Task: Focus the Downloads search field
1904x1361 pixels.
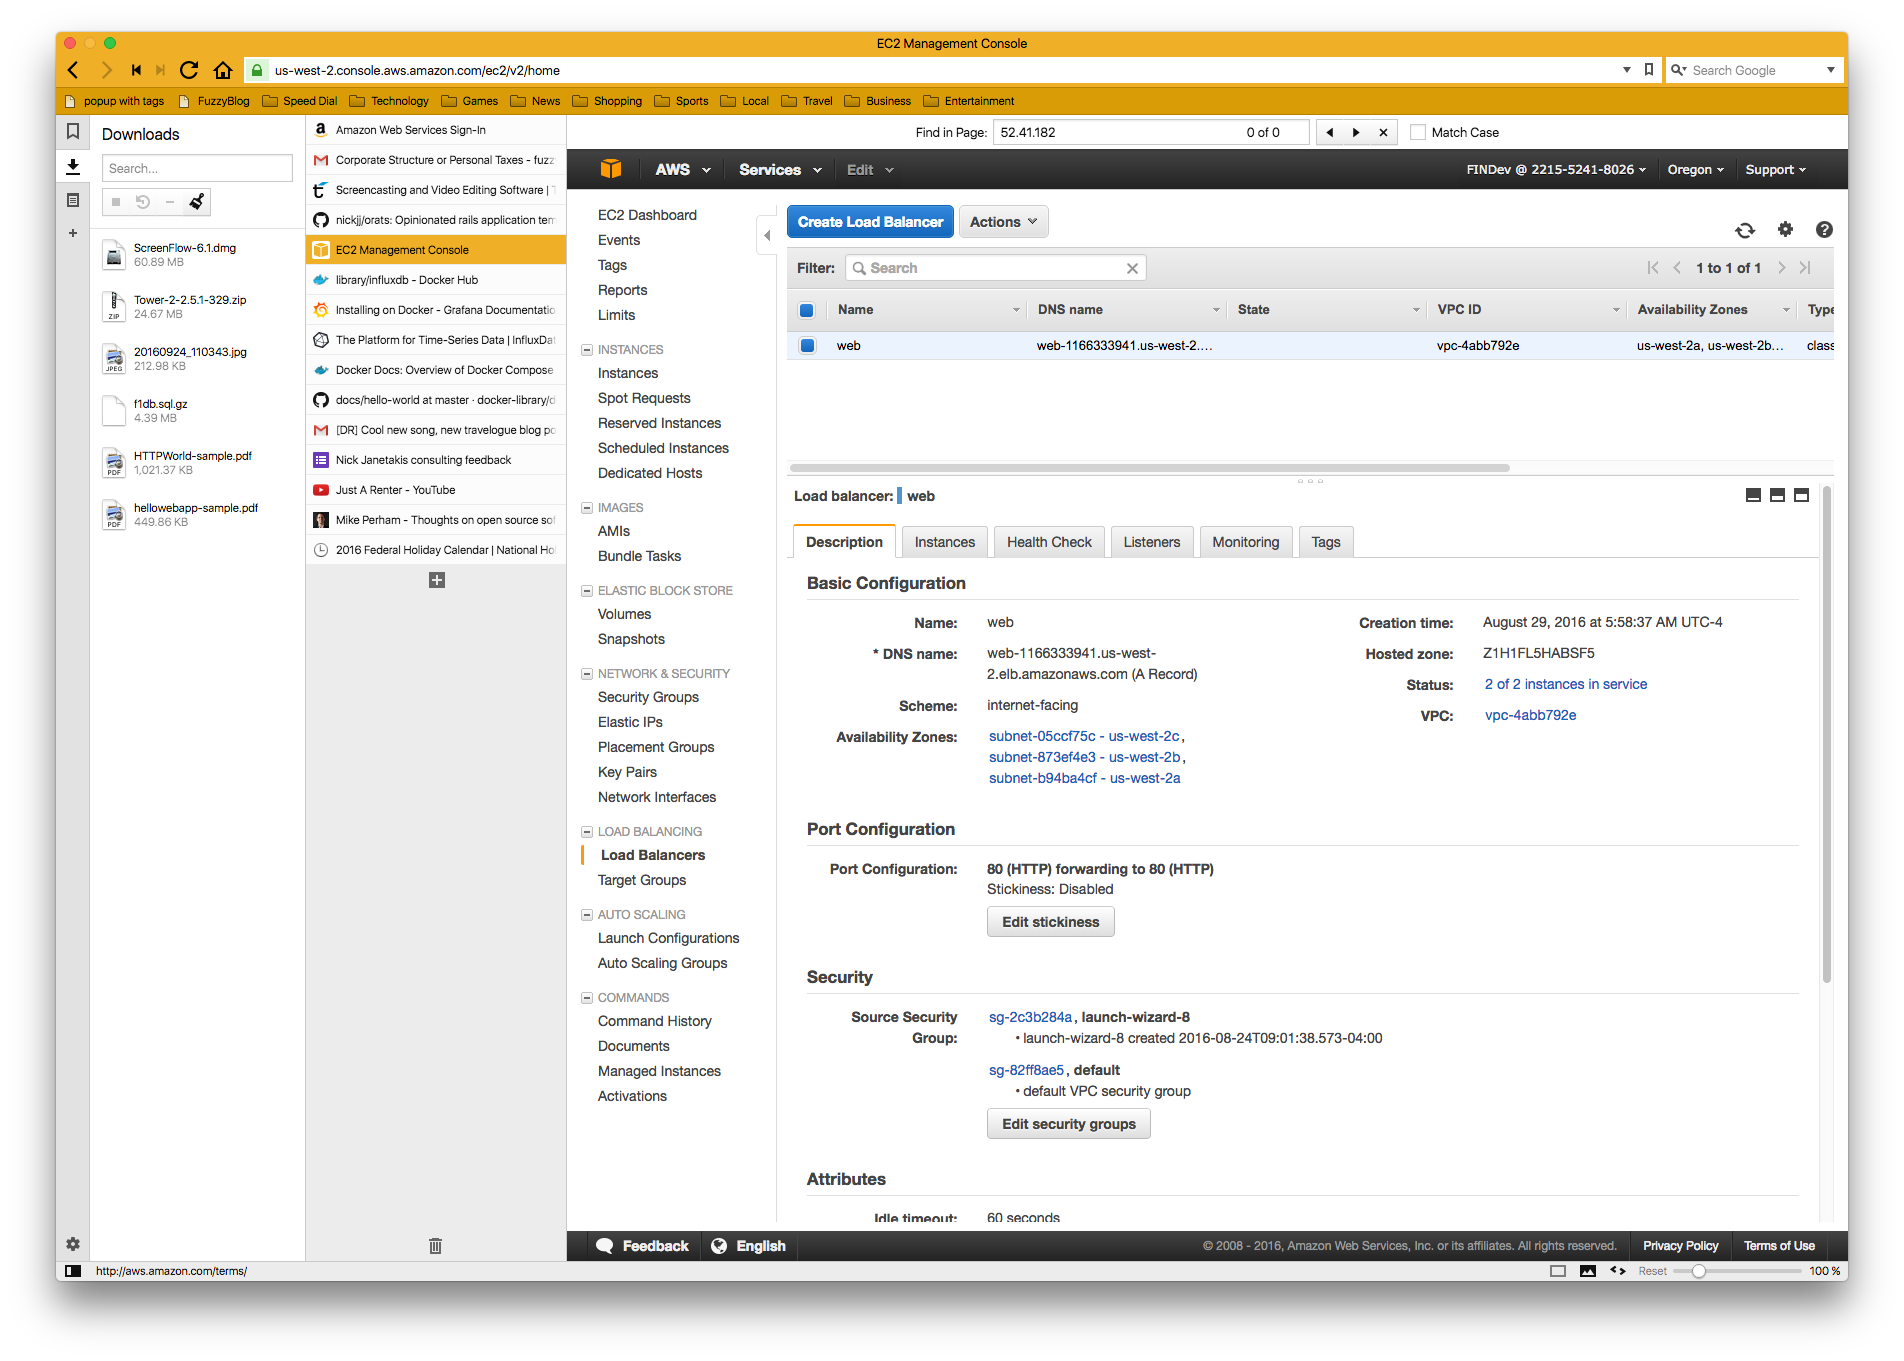Action: (x=197, y=168)
